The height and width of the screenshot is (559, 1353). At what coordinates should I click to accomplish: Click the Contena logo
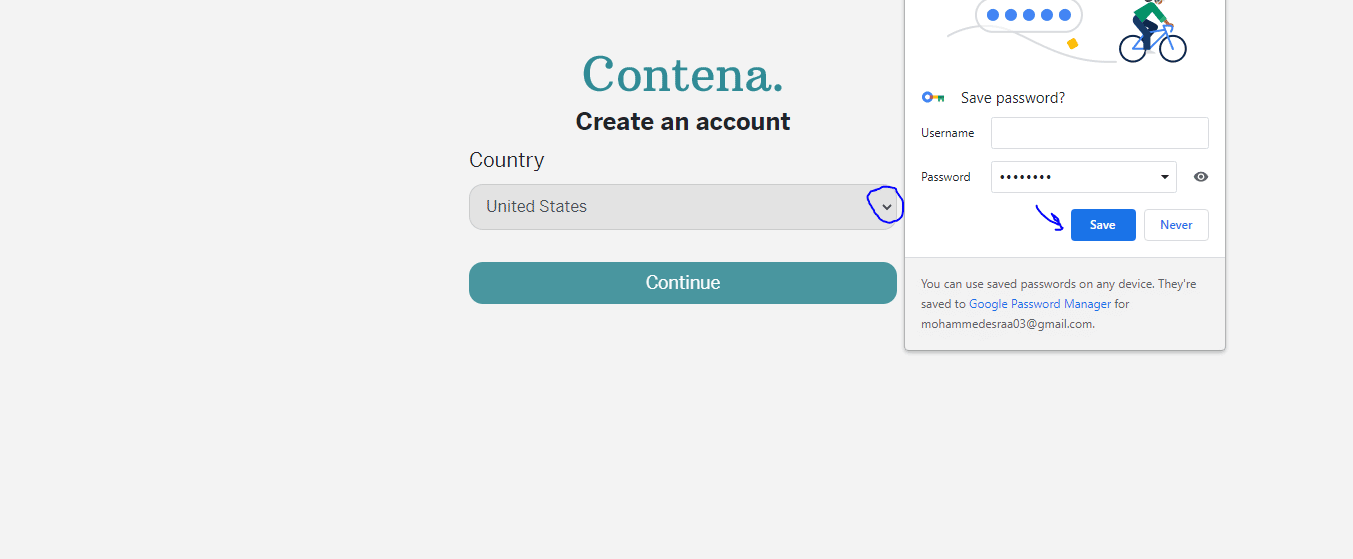point(683,74)
